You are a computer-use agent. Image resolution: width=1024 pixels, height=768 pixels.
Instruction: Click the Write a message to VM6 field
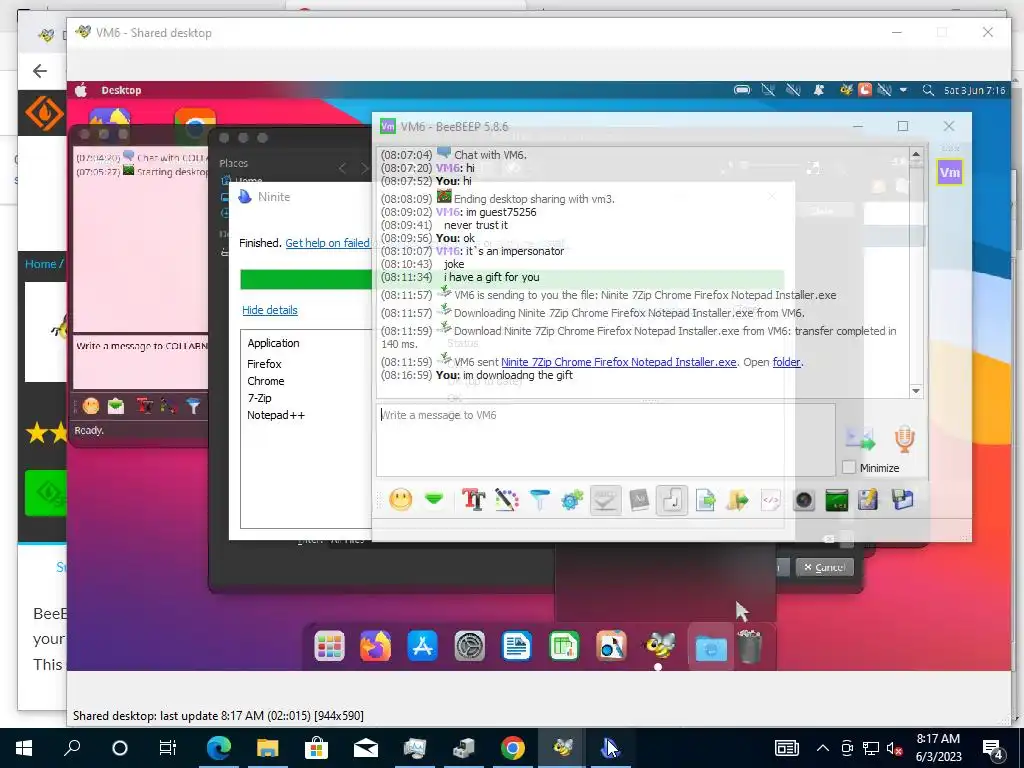point(605,440)
